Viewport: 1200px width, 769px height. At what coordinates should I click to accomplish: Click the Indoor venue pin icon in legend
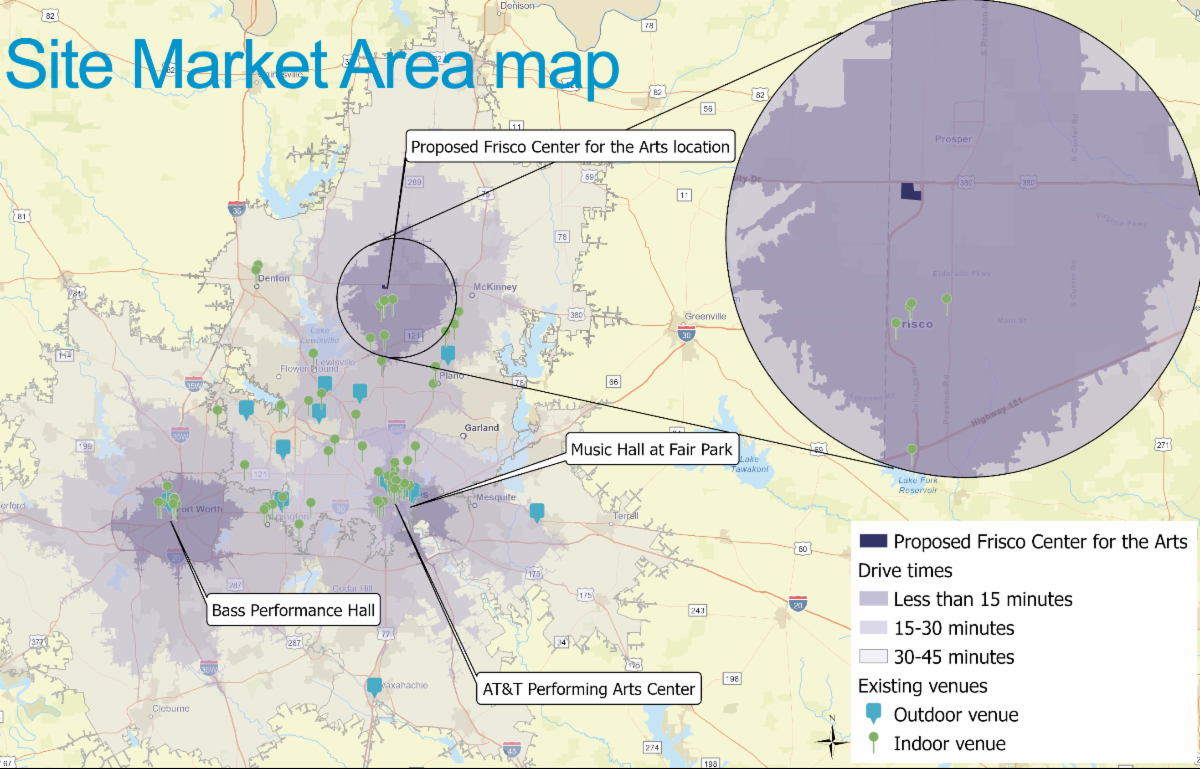pyautogui.click(x=873, y=741)
